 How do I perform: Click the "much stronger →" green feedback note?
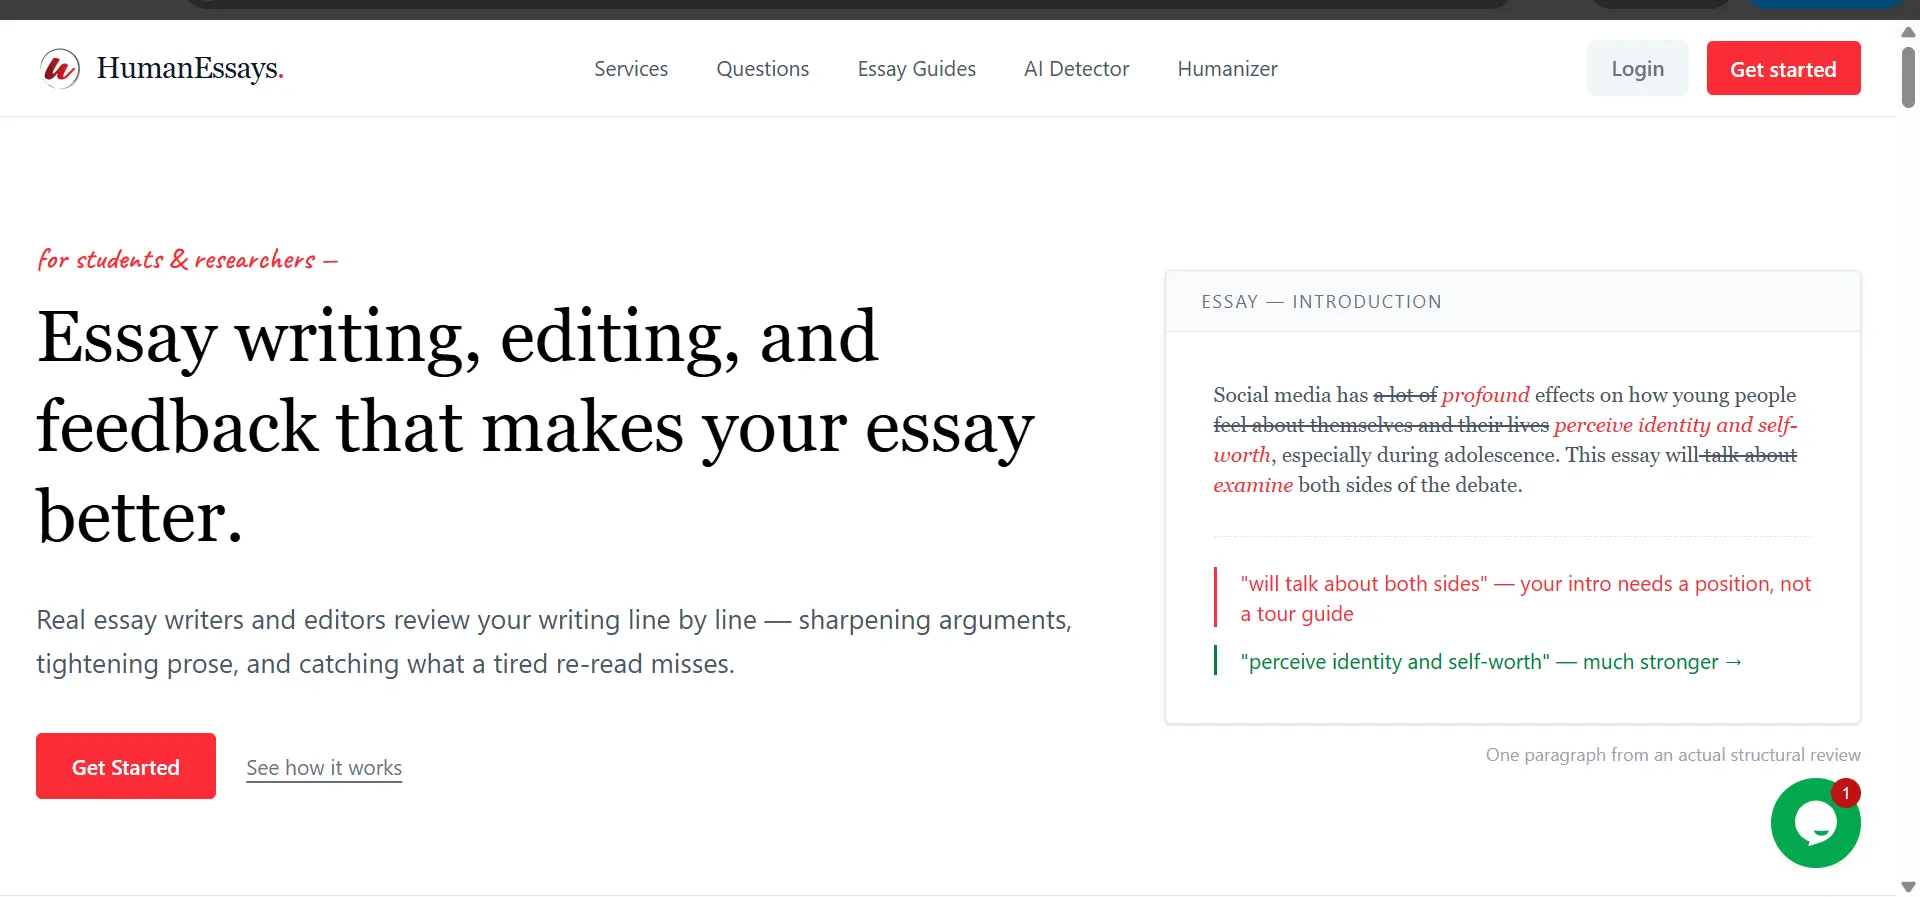click(1491, 662)
